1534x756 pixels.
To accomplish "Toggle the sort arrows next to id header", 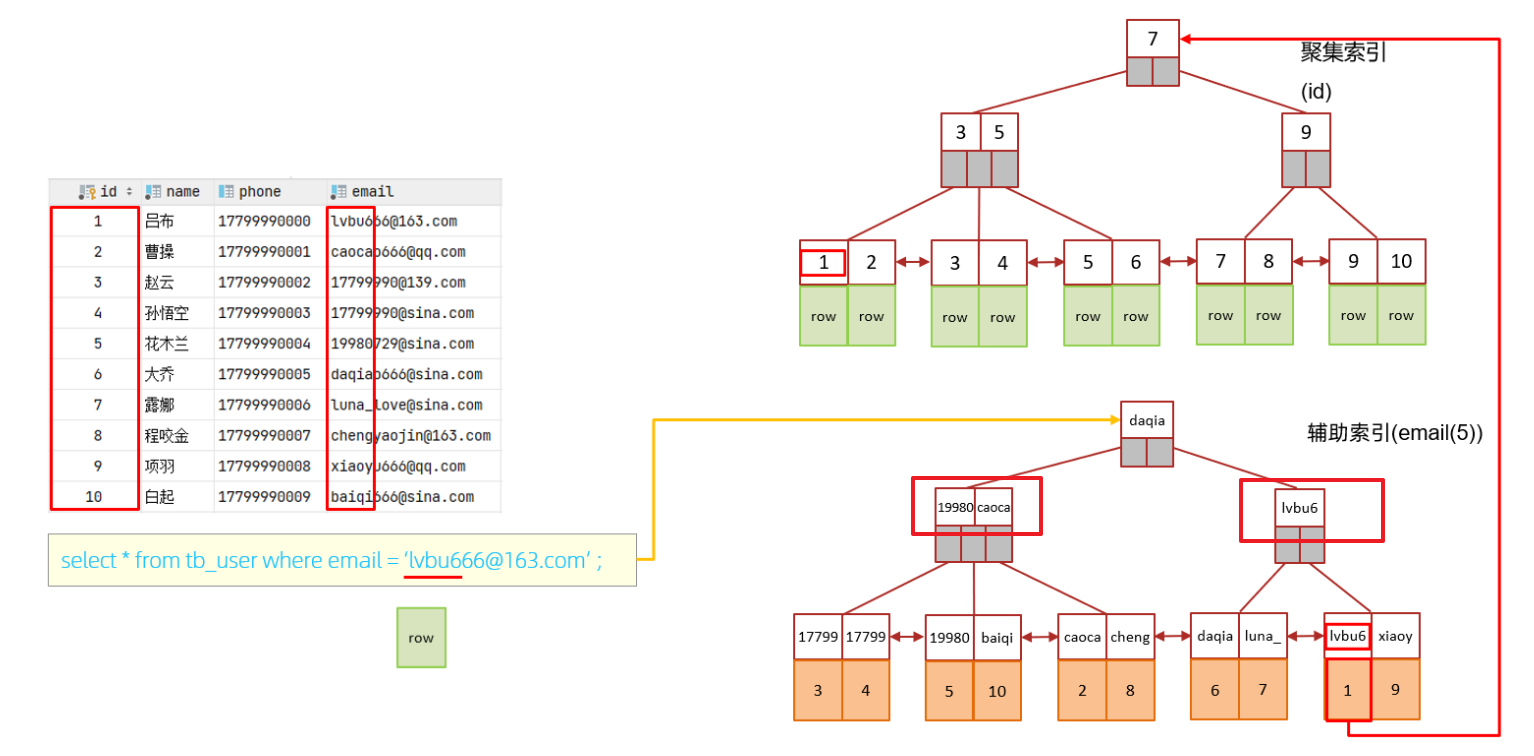I will tap(129, 192).
